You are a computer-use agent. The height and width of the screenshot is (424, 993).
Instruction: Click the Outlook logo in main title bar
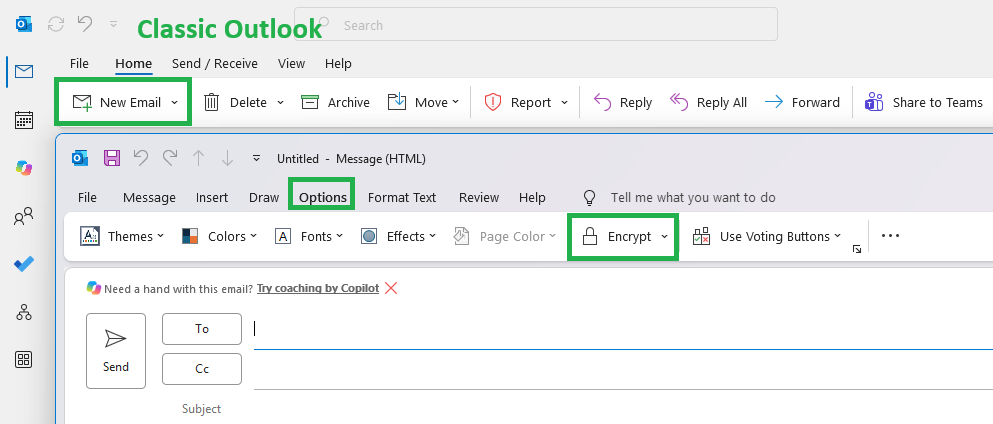point(24,25)
